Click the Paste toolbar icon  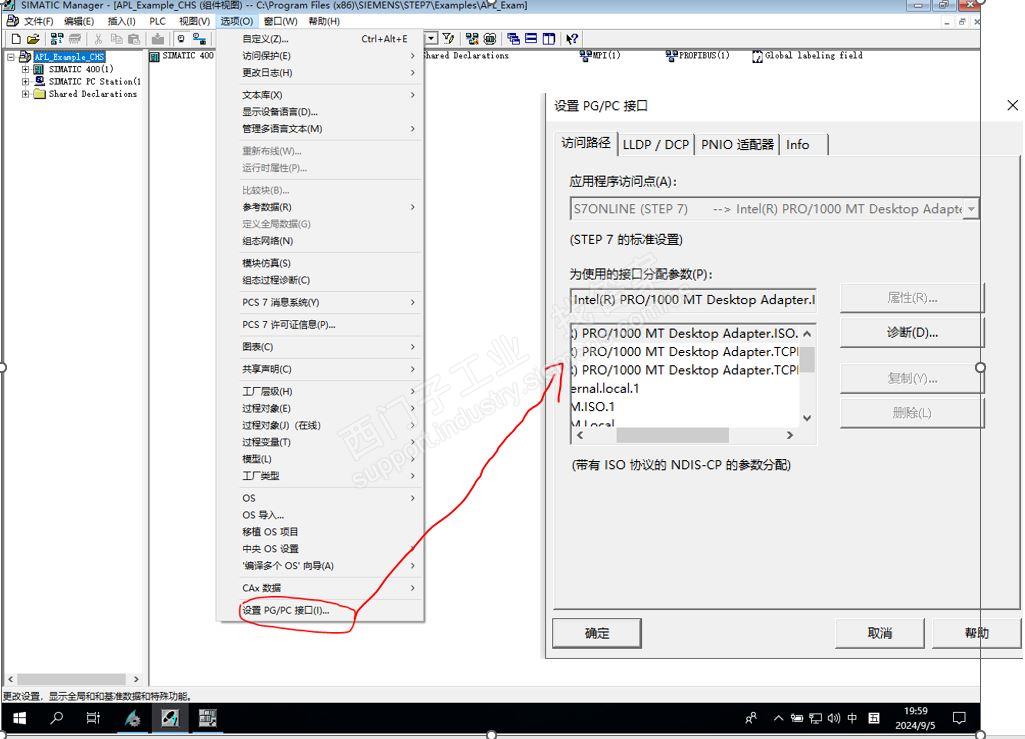(134, 39)
